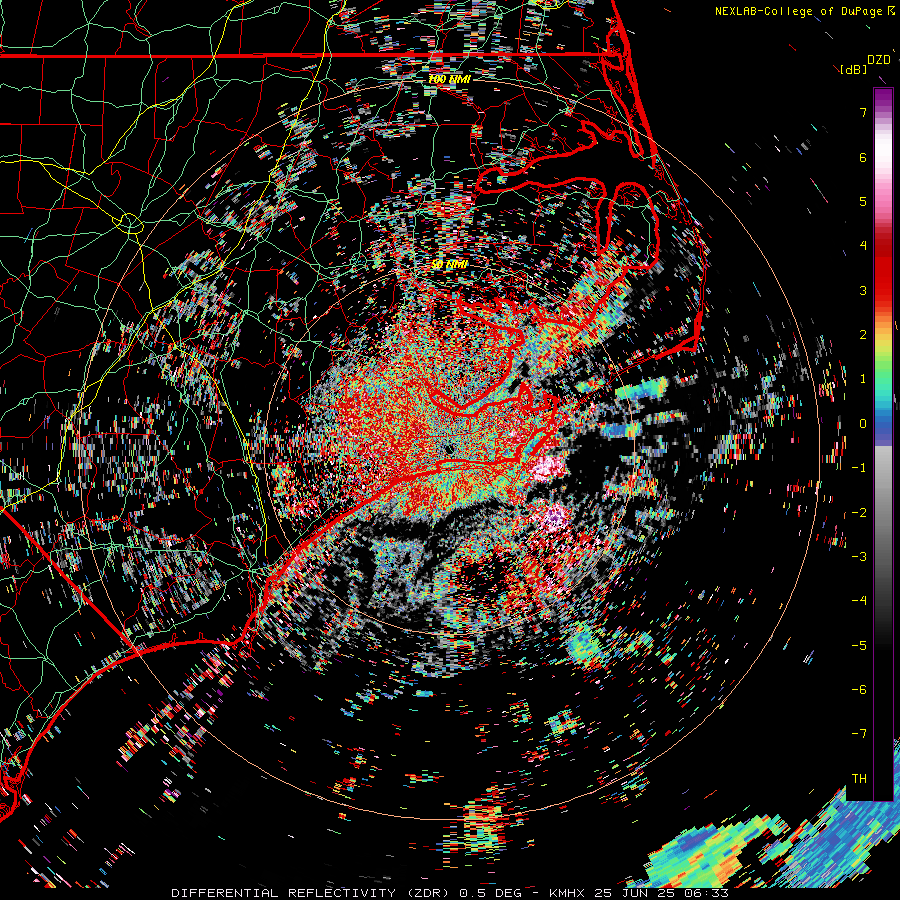Click the -1 value on the color scale
The height and width of the screenshot is (900, 900).
coord(859,468)
